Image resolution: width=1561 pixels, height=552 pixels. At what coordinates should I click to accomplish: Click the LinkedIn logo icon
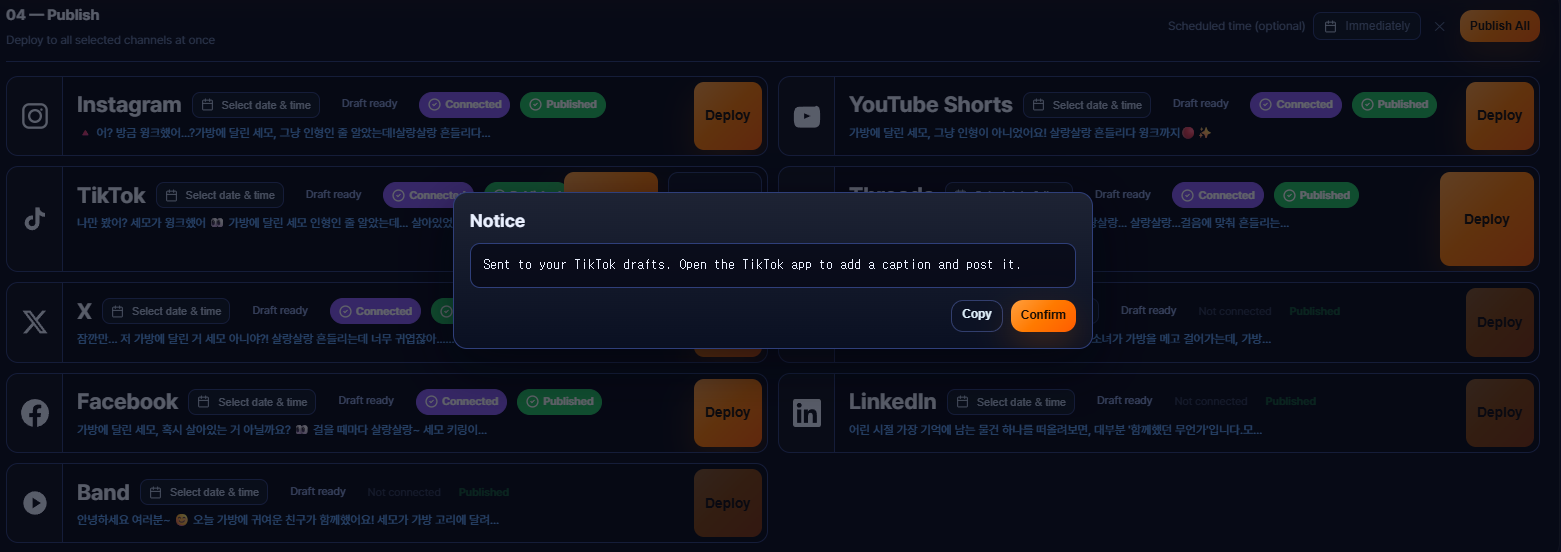[x=807, y=413]
